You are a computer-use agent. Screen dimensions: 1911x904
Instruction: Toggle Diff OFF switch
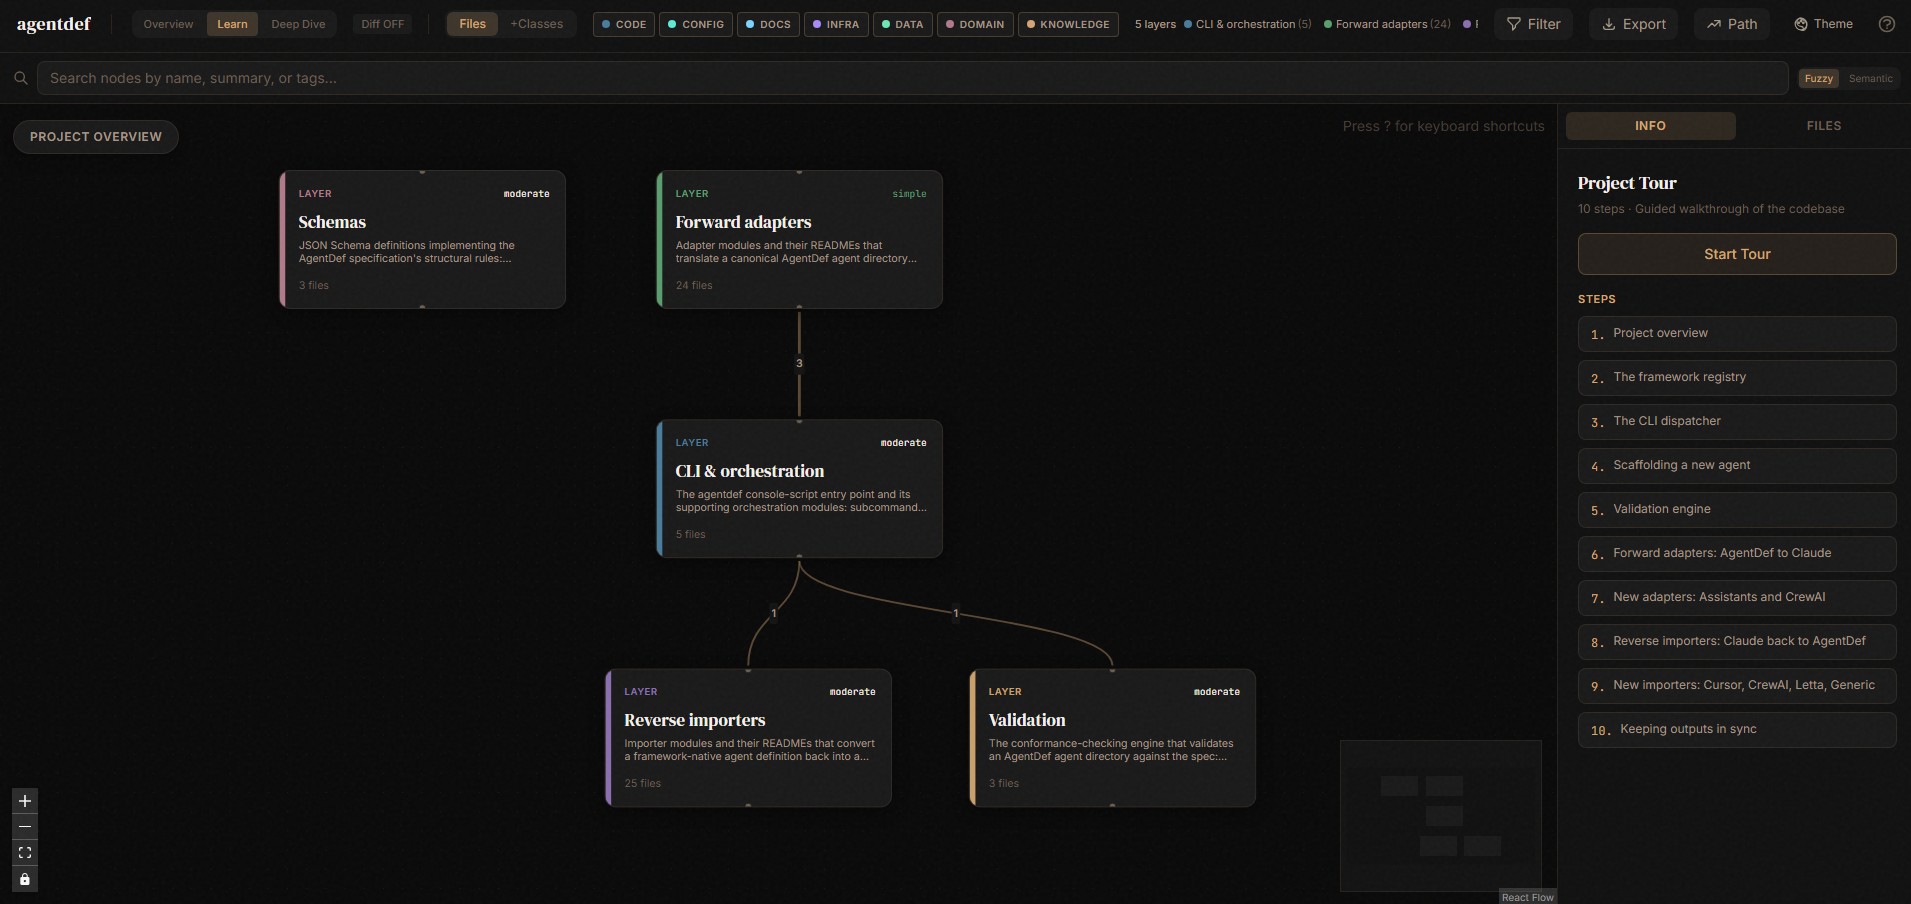[x=383, y=24]
